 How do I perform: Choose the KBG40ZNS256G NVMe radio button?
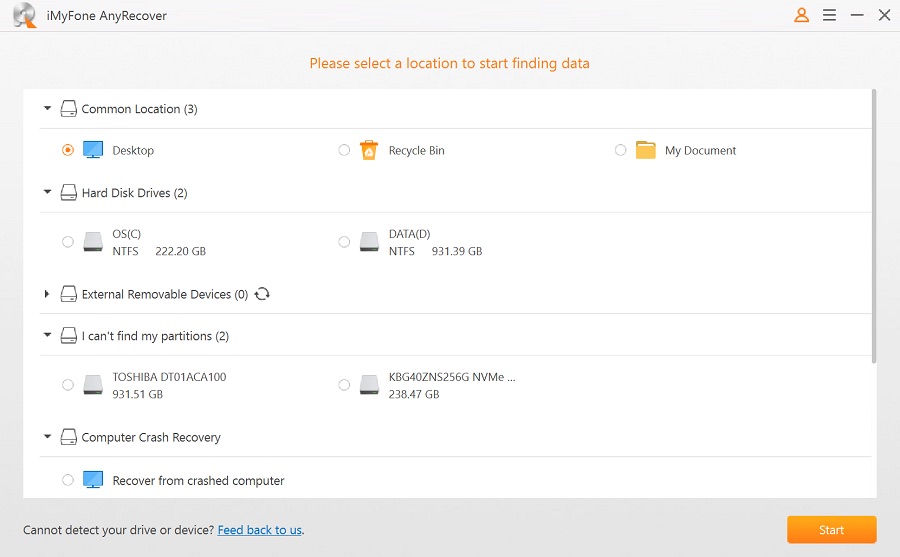point(344,385)
